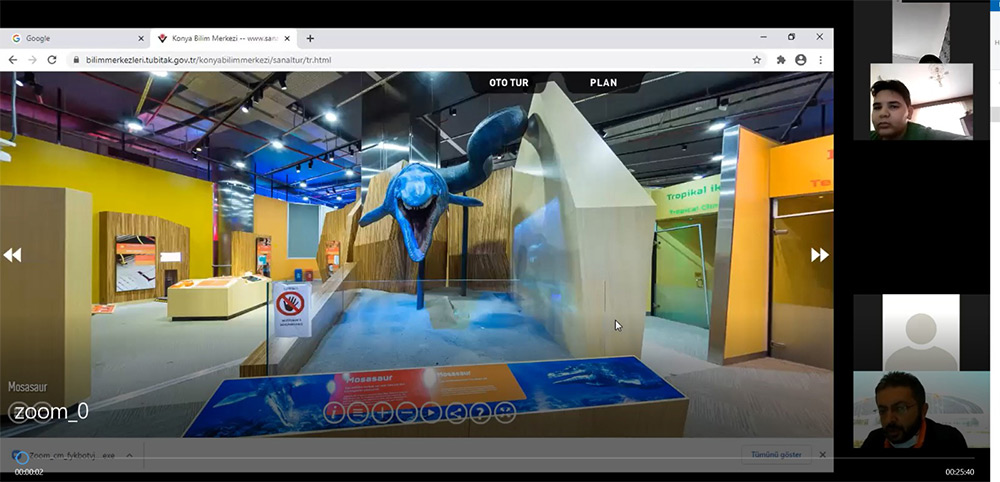Expand options for downloaded Zoom exe file
Screen dimensions: 1000x482
(x=129, y=455)
